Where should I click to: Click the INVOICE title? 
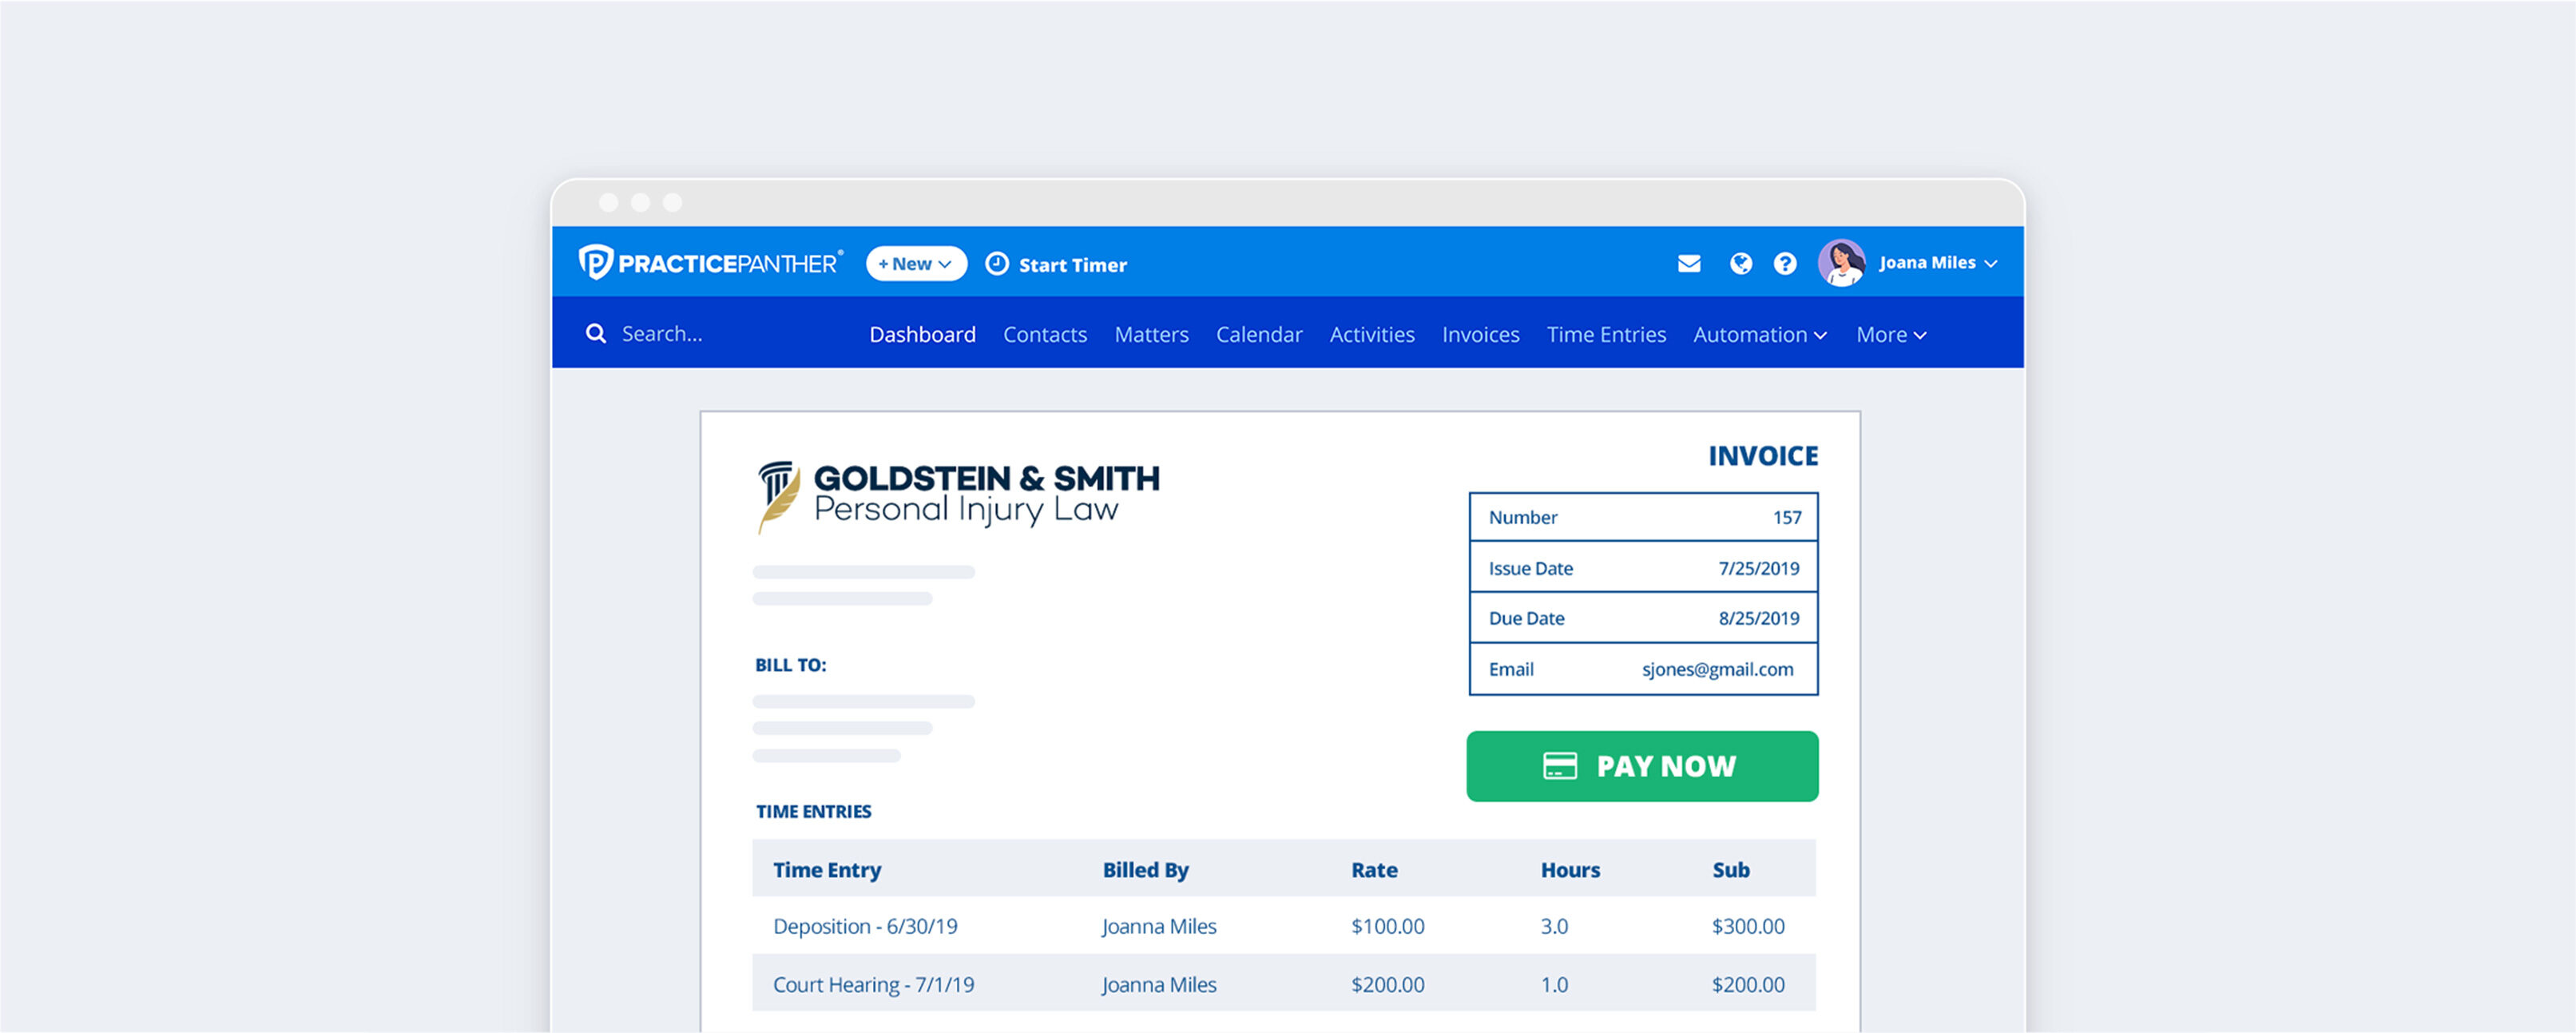[1762, 456]
